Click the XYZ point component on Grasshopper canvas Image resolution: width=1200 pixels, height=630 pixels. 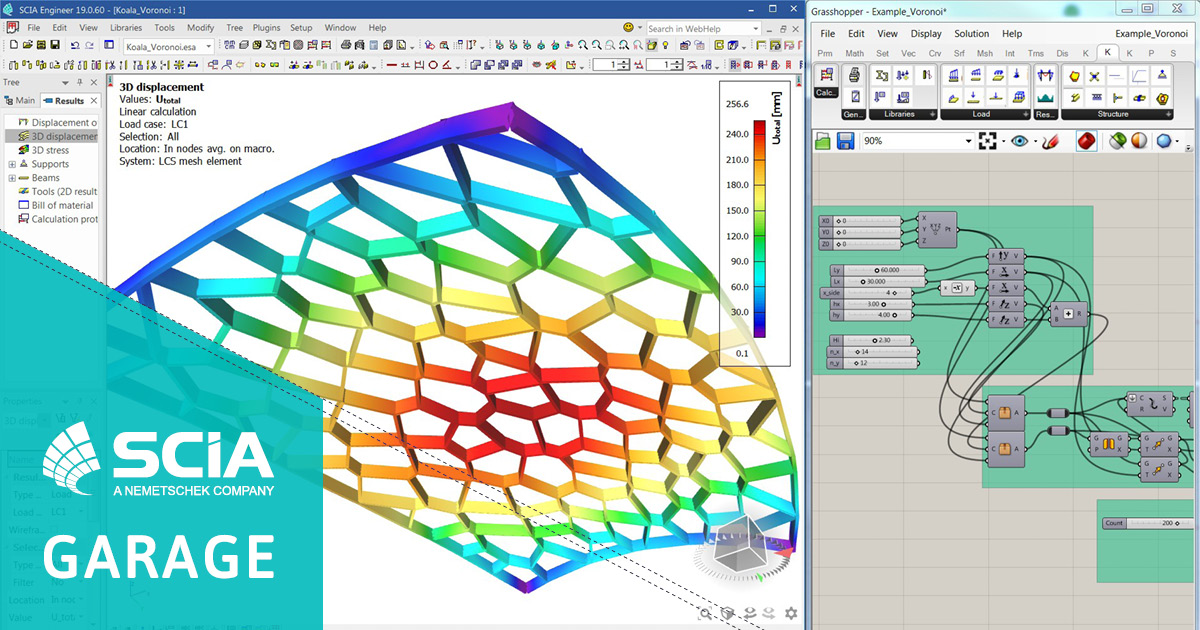tap(938, 228)
